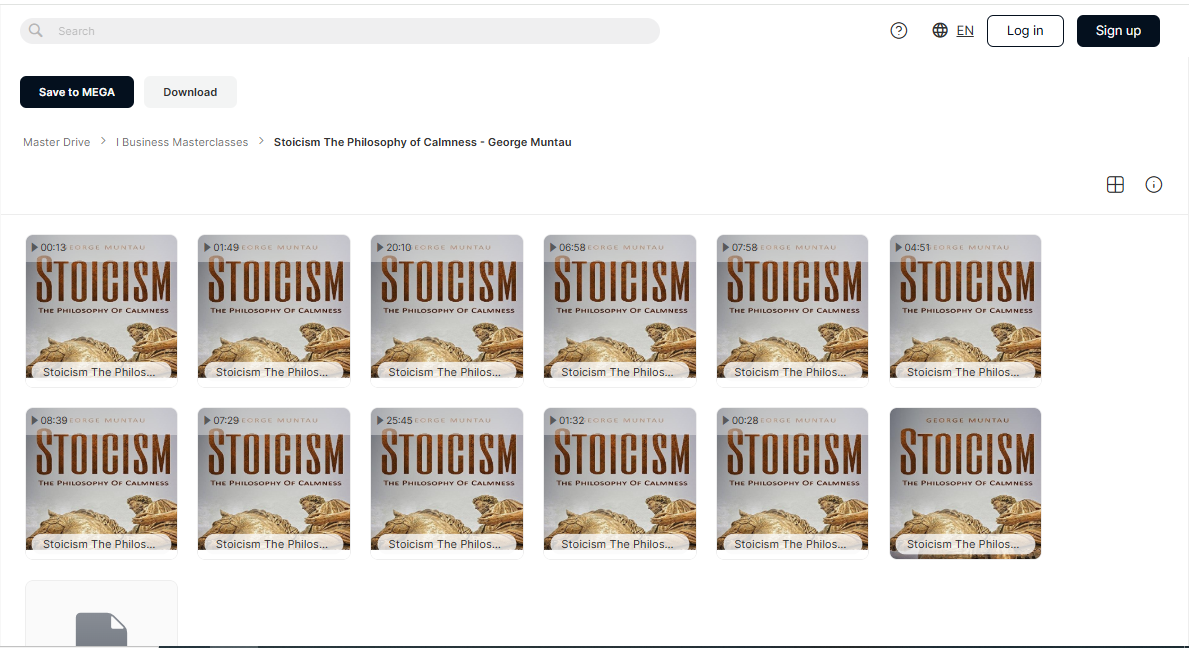Open the video thumbnail with duration 01:32
The width and height of the screenshot is (1189, 648).
620,484
